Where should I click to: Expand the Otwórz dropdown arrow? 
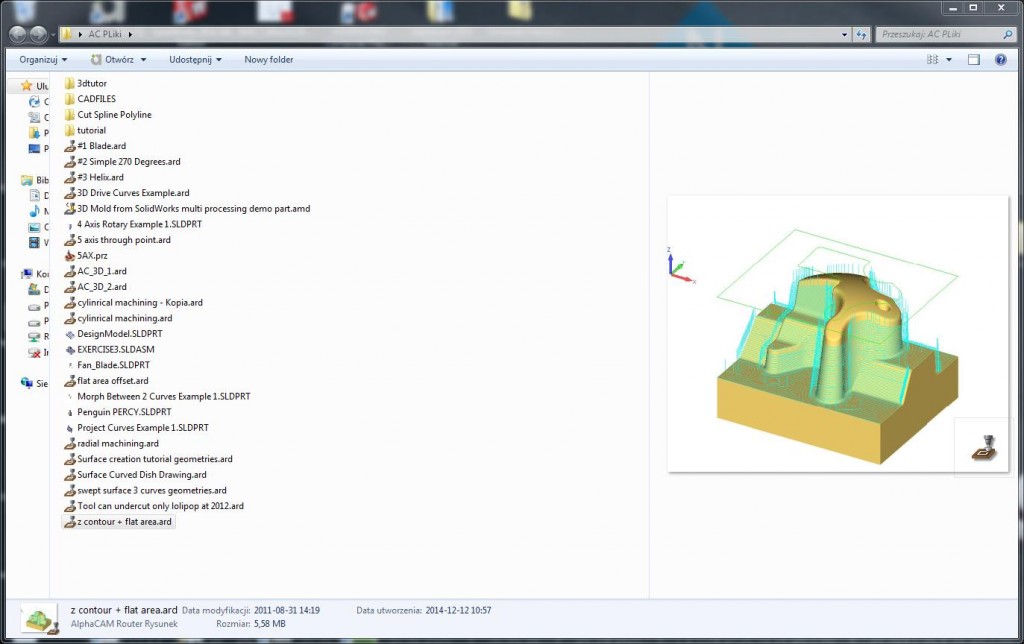(x=143, y=60)
